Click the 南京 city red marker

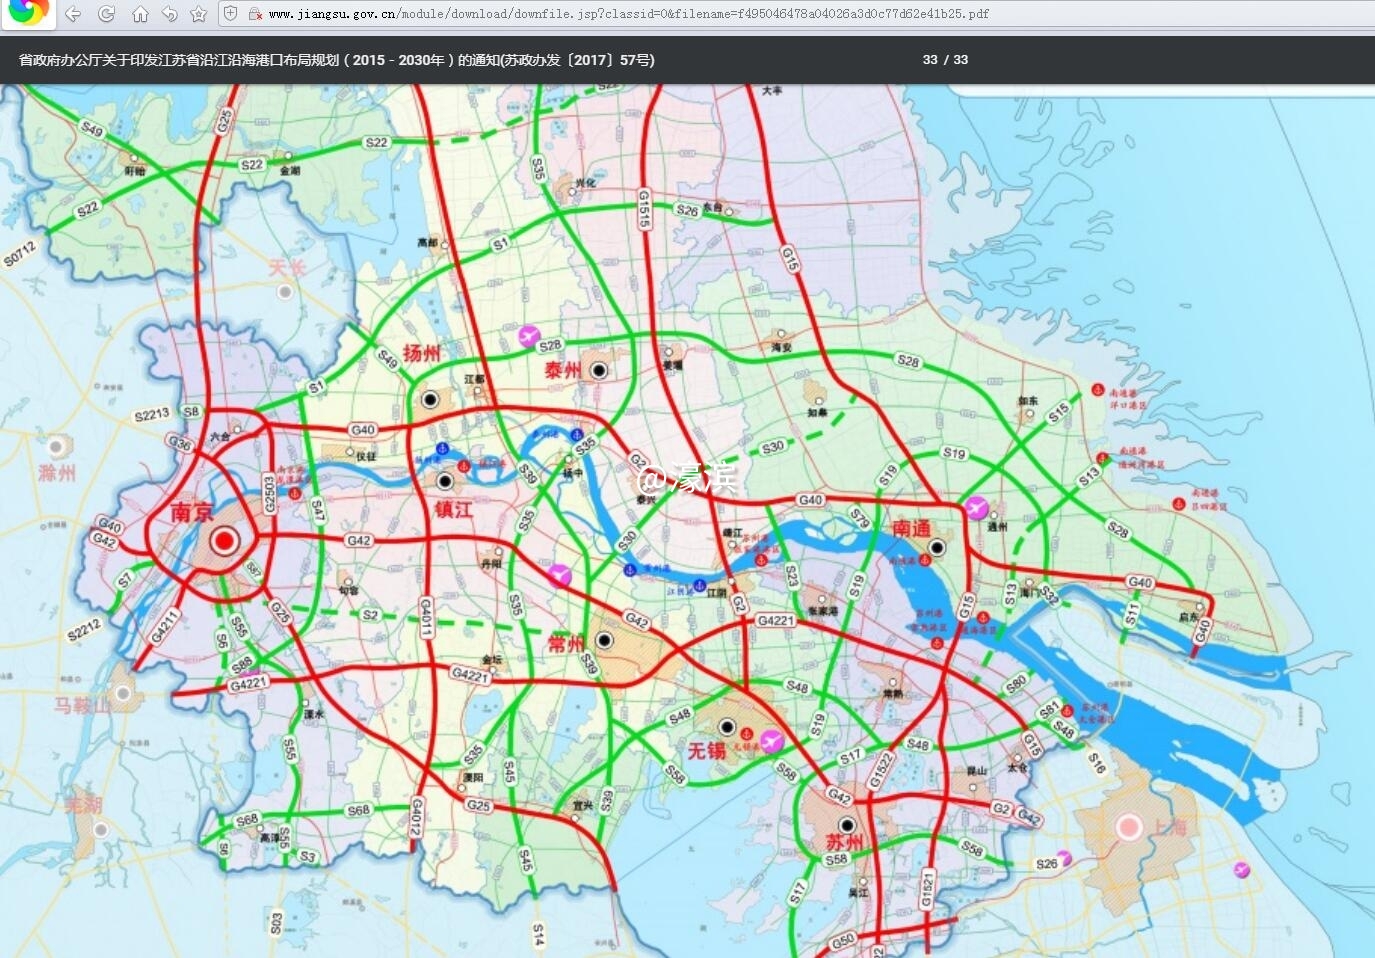(225, 541)
